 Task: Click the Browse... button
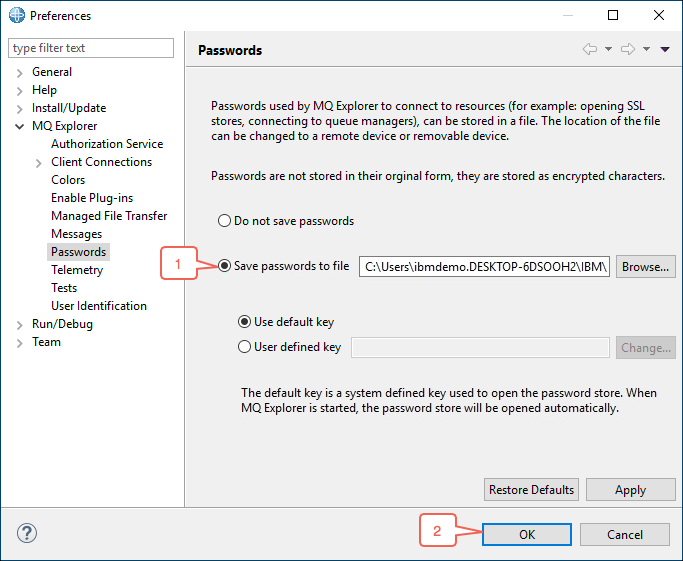pyautogui.click(x=646, y=267)
